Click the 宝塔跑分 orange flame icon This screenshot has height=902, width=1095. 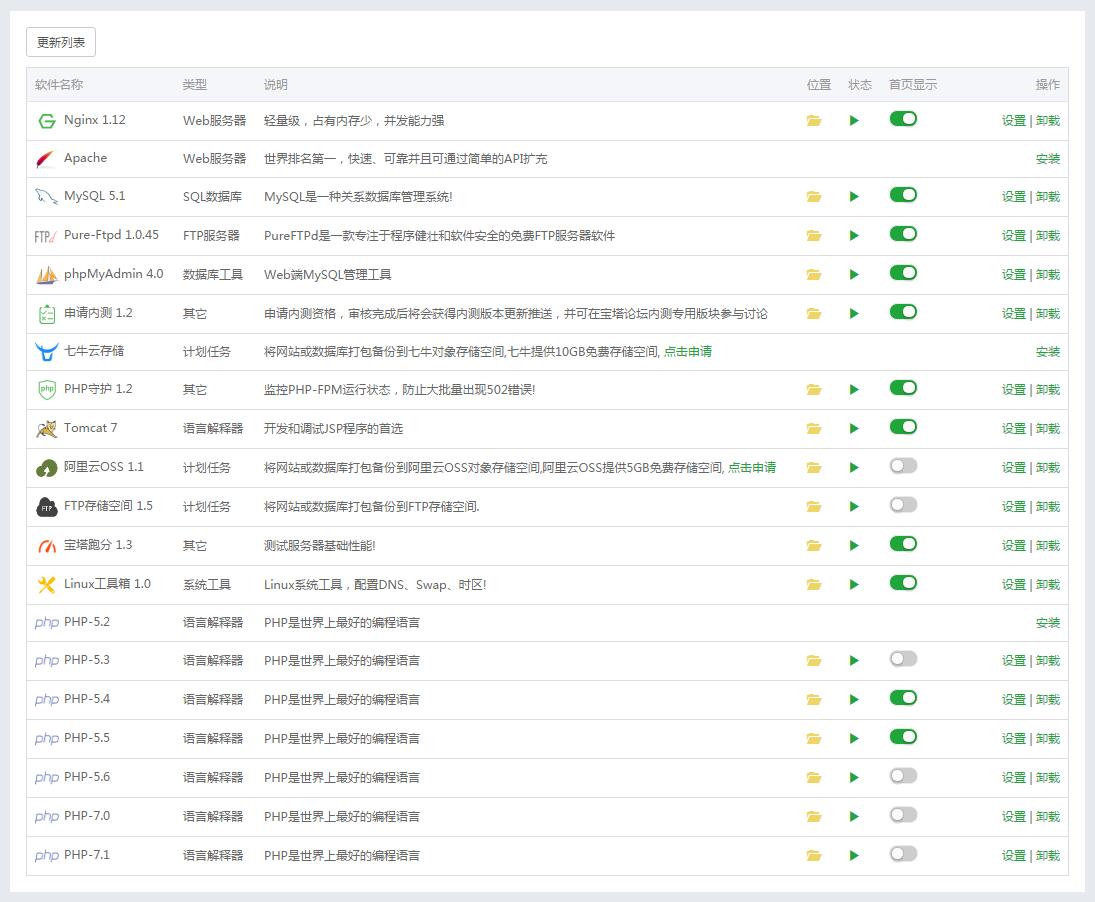coord(47,545)
